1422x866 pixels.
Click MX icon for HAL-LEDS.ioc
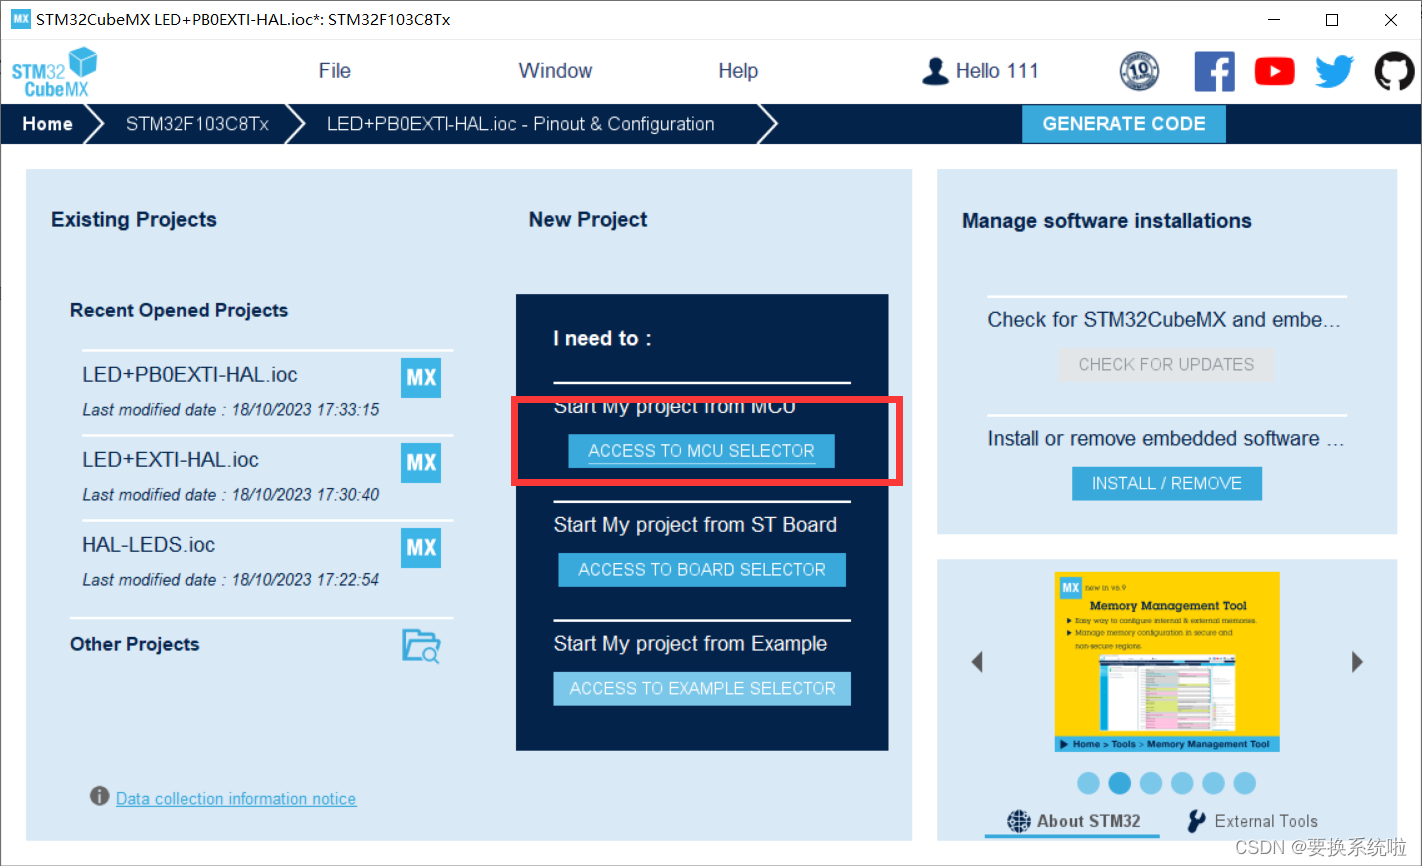tap(421, 548)
